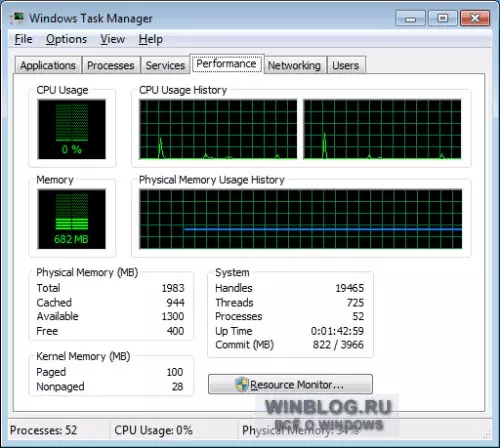The height and width of the screenshot is (448, 500).
Task: Click the shield icon on Resource Monitor button
Action: 242,384
